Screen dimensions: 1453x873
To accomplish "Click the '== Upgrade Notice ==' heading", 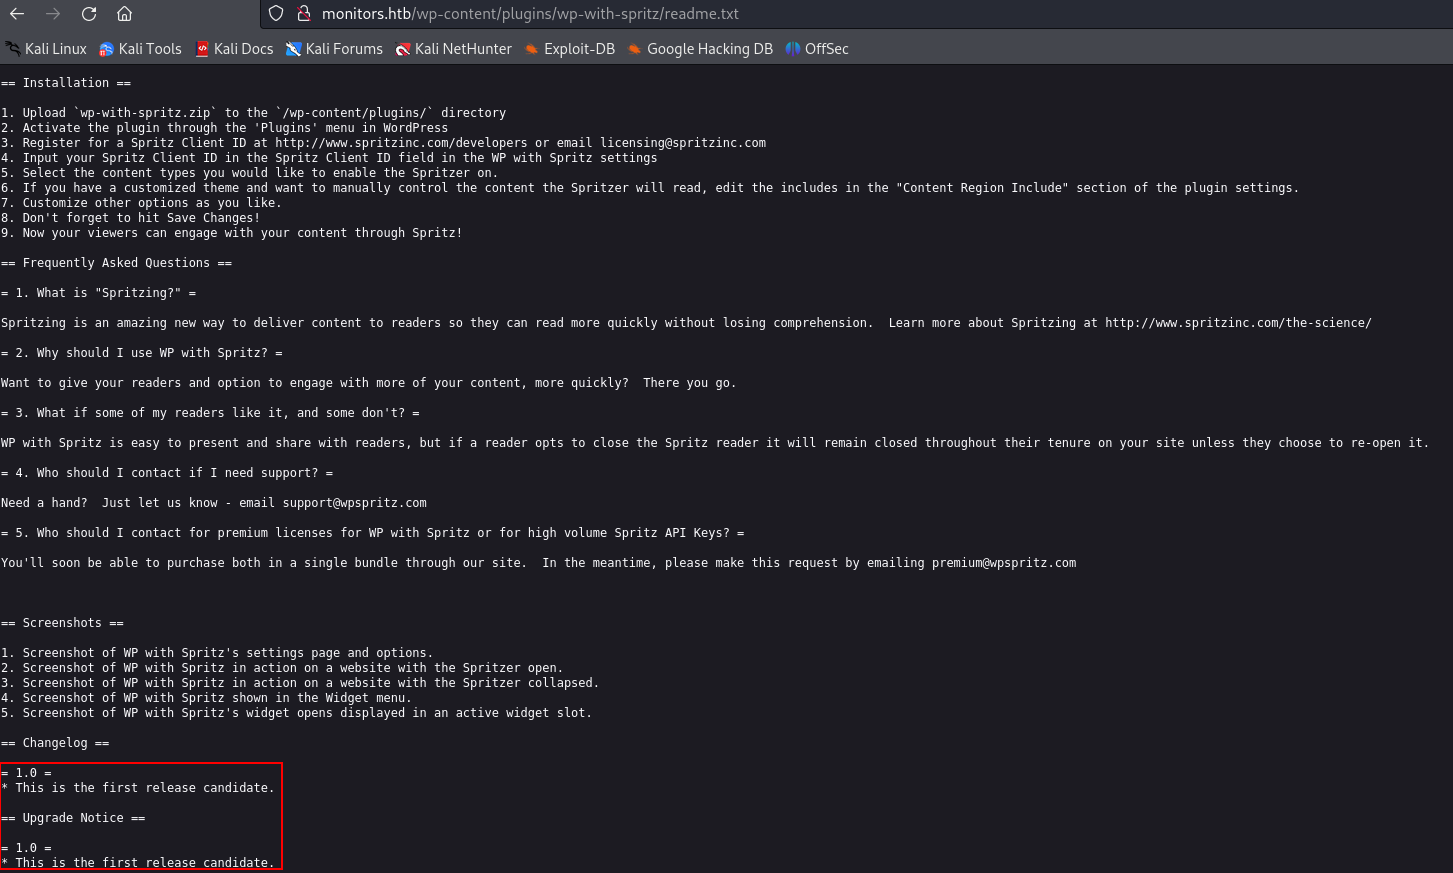I will point(74,818).
